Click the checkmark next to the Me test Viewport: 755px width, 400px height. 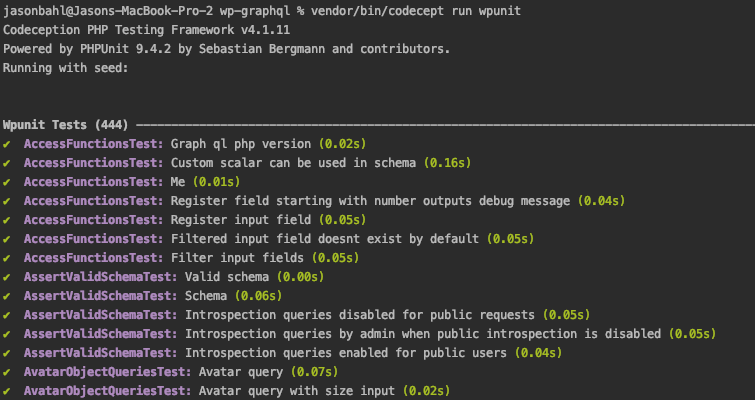click(x=6, y=182)
